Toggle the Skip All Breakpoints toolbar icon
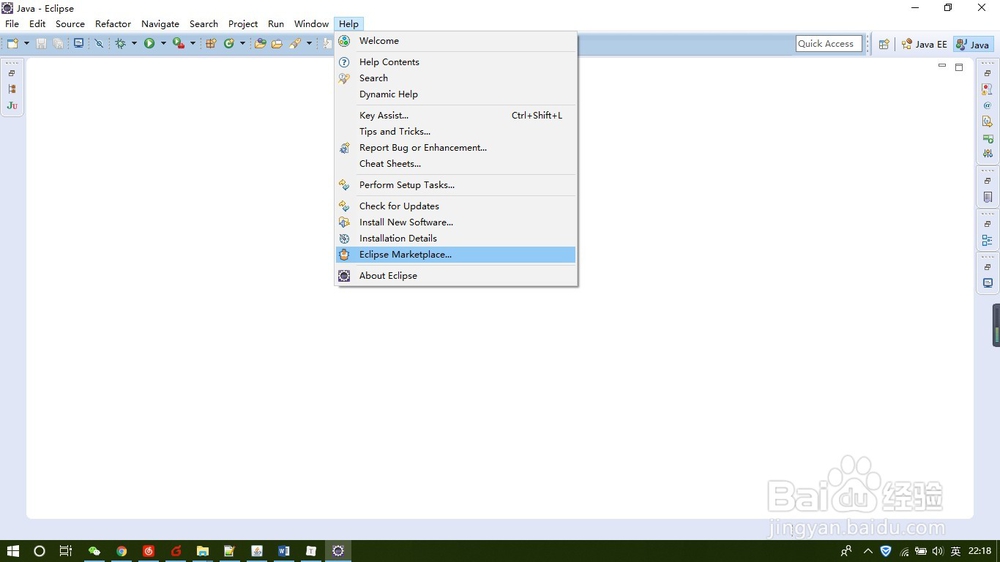Screen dimensions: 1000x562 99,43
